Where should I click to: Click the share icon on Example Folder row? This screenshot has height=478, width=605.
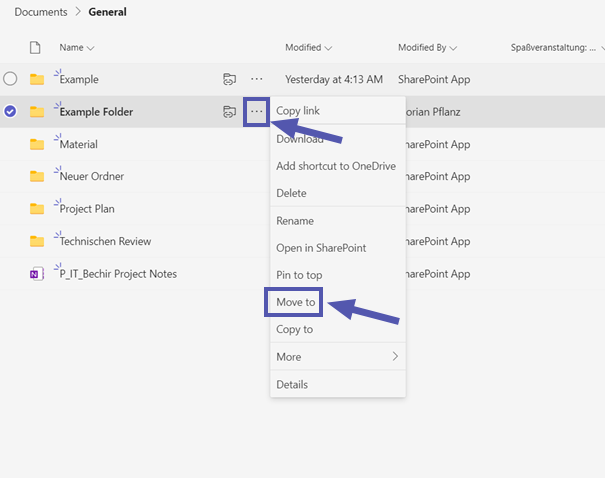229,112
